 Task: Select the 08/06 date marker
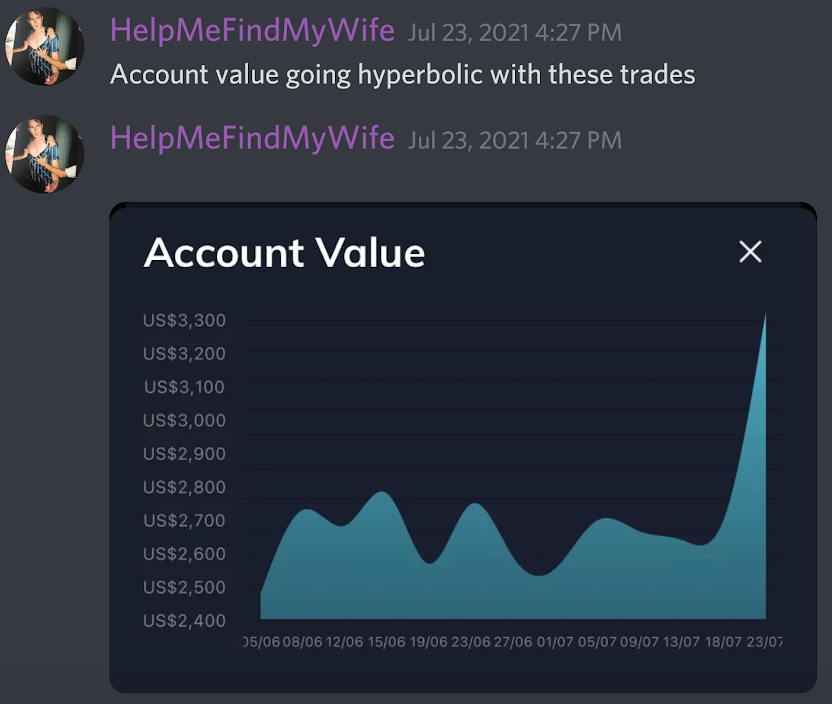(302, 642)
